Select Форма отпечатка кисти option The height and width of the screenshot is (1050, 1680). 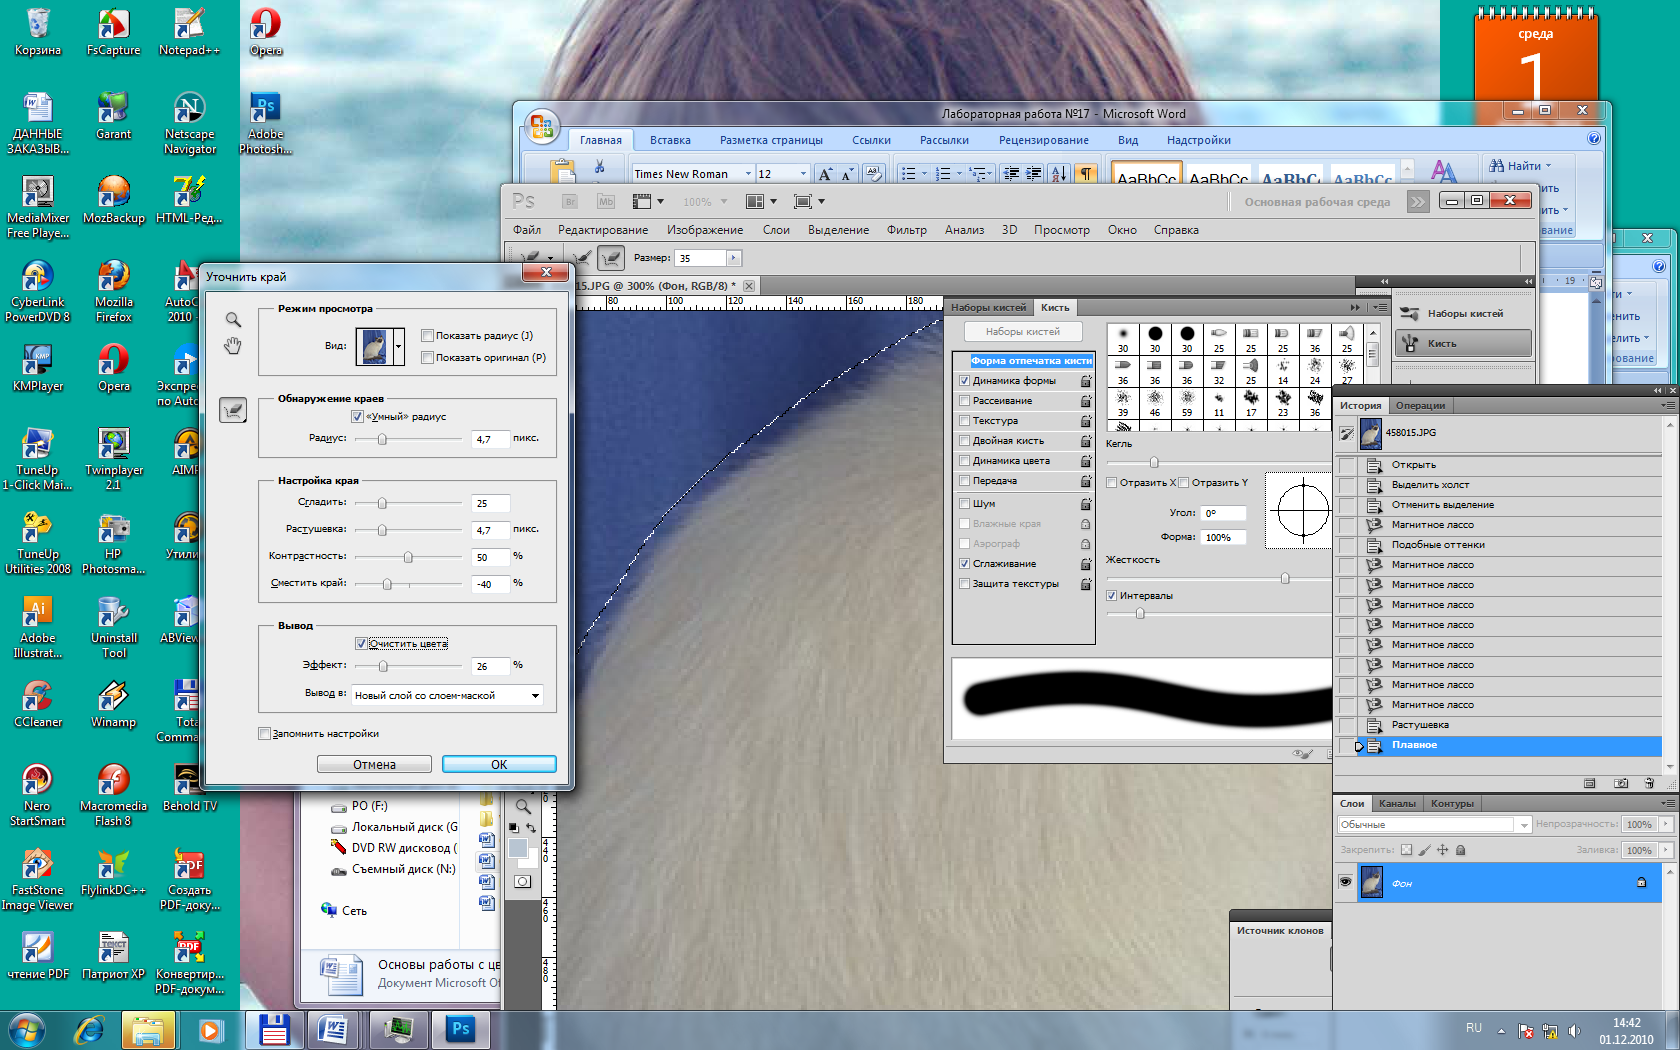(1031, 361)
